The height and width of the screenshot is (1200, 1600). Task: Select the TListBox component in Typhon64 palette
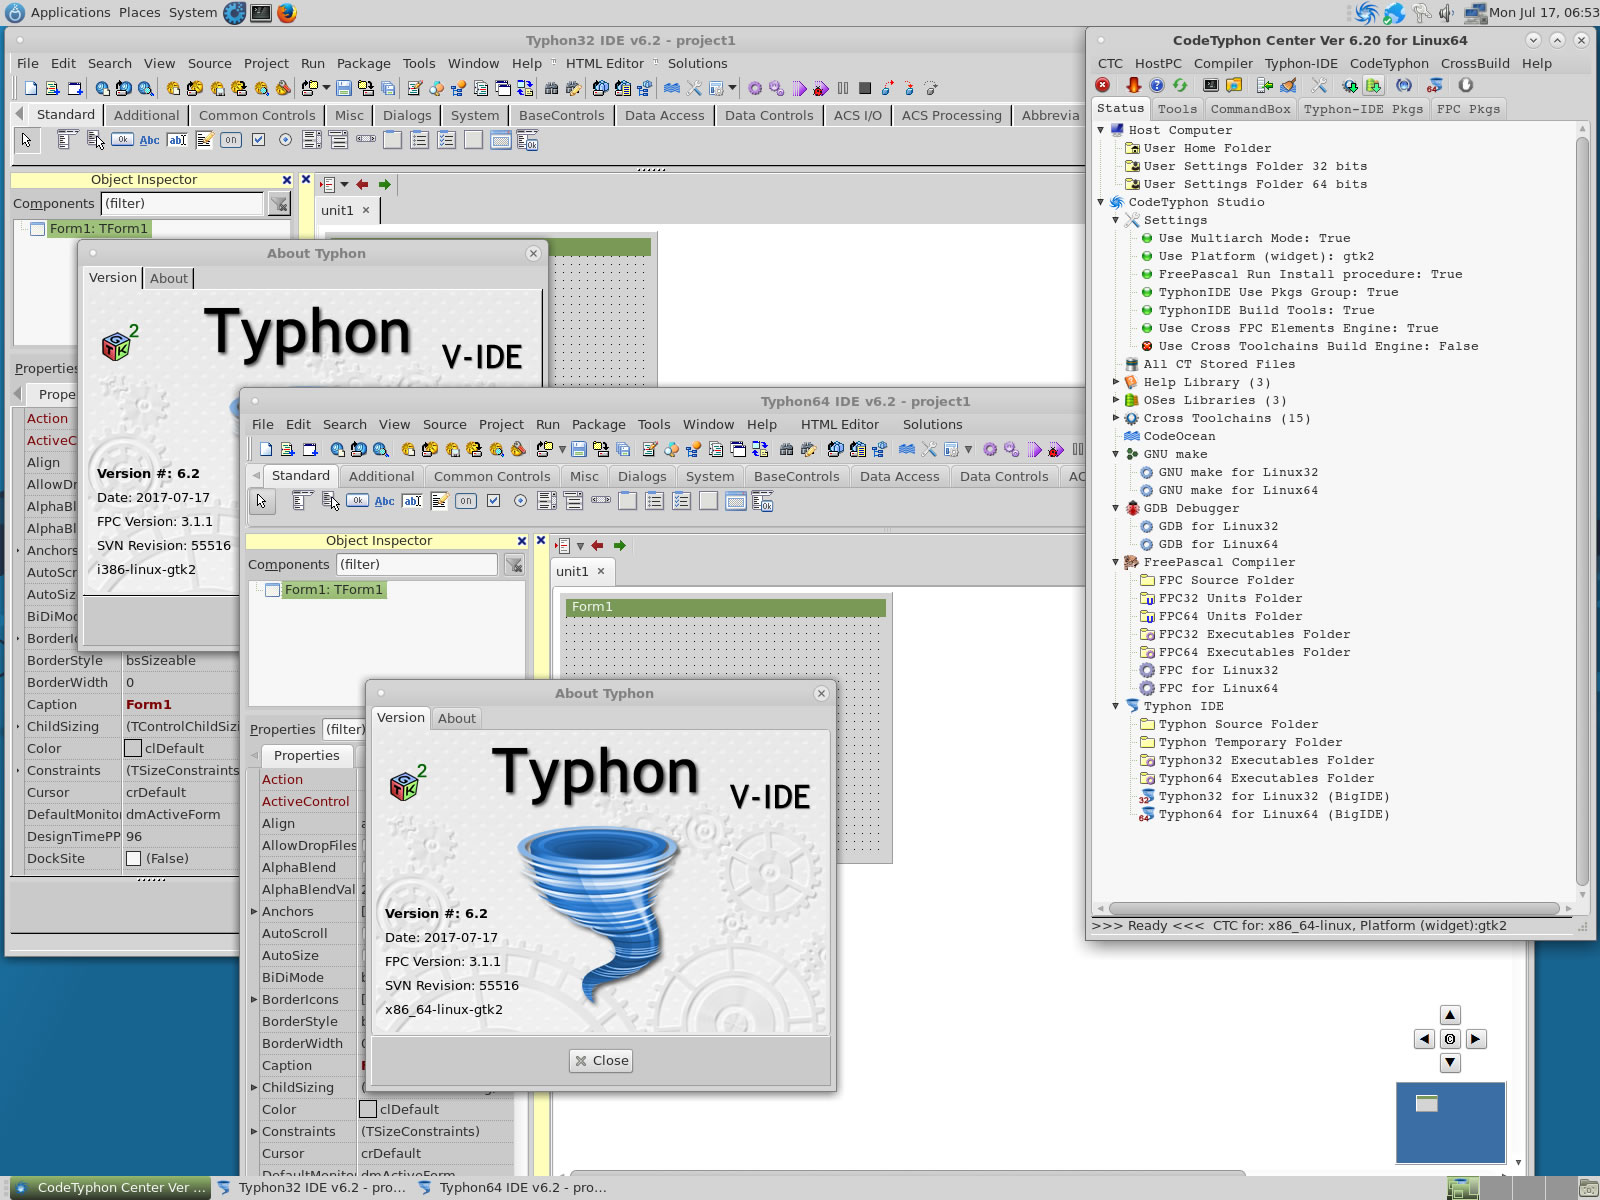click(x=547, y=501)
